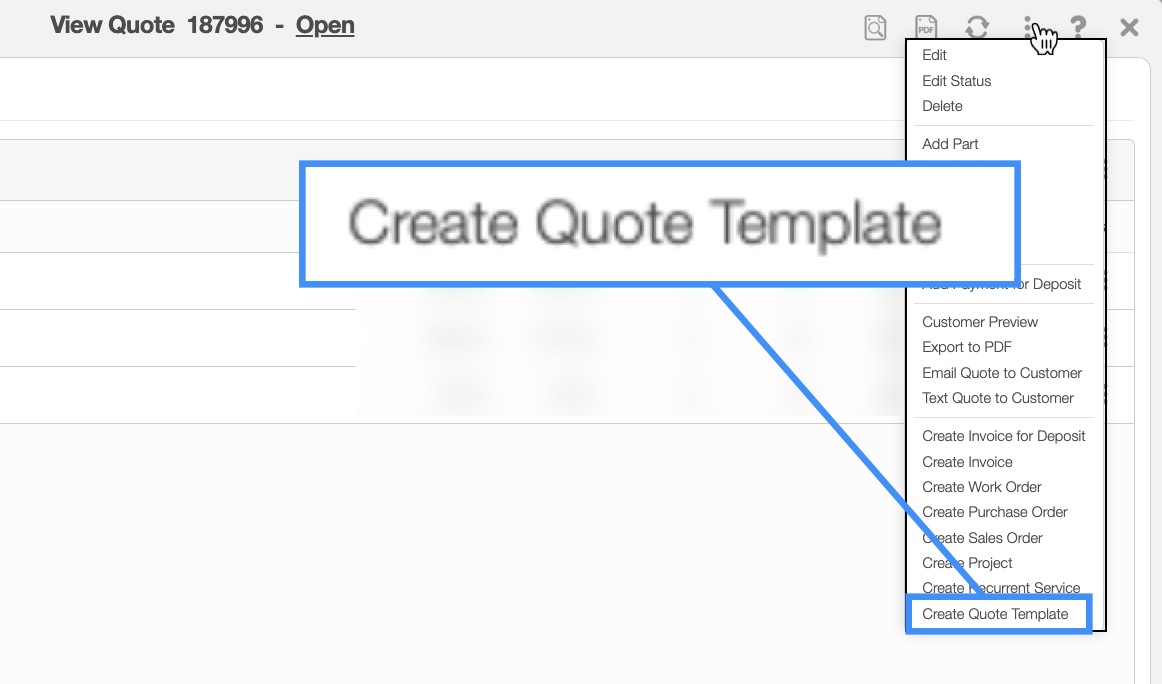Open the quote preview magnifier icon

875,28
